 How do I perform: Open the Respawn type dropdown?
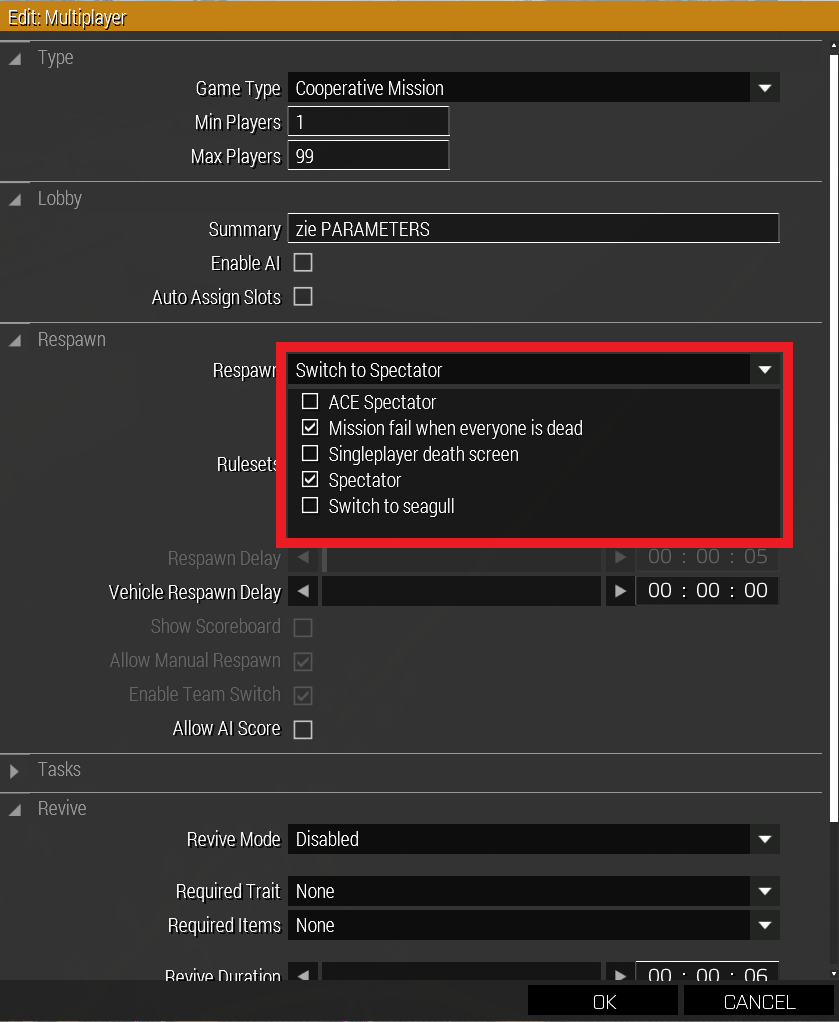click(533, 370)
